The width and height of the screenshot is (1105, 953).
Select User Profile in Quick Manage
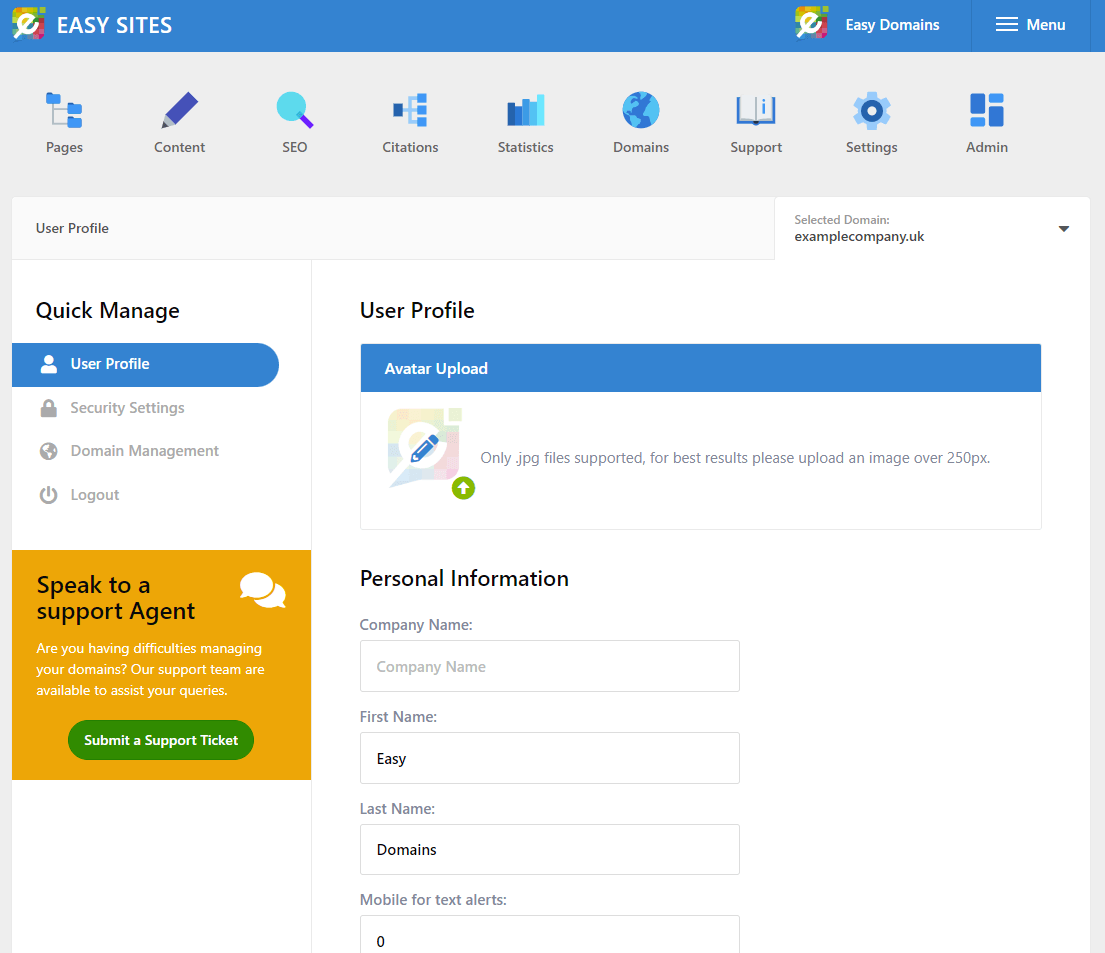145,364
